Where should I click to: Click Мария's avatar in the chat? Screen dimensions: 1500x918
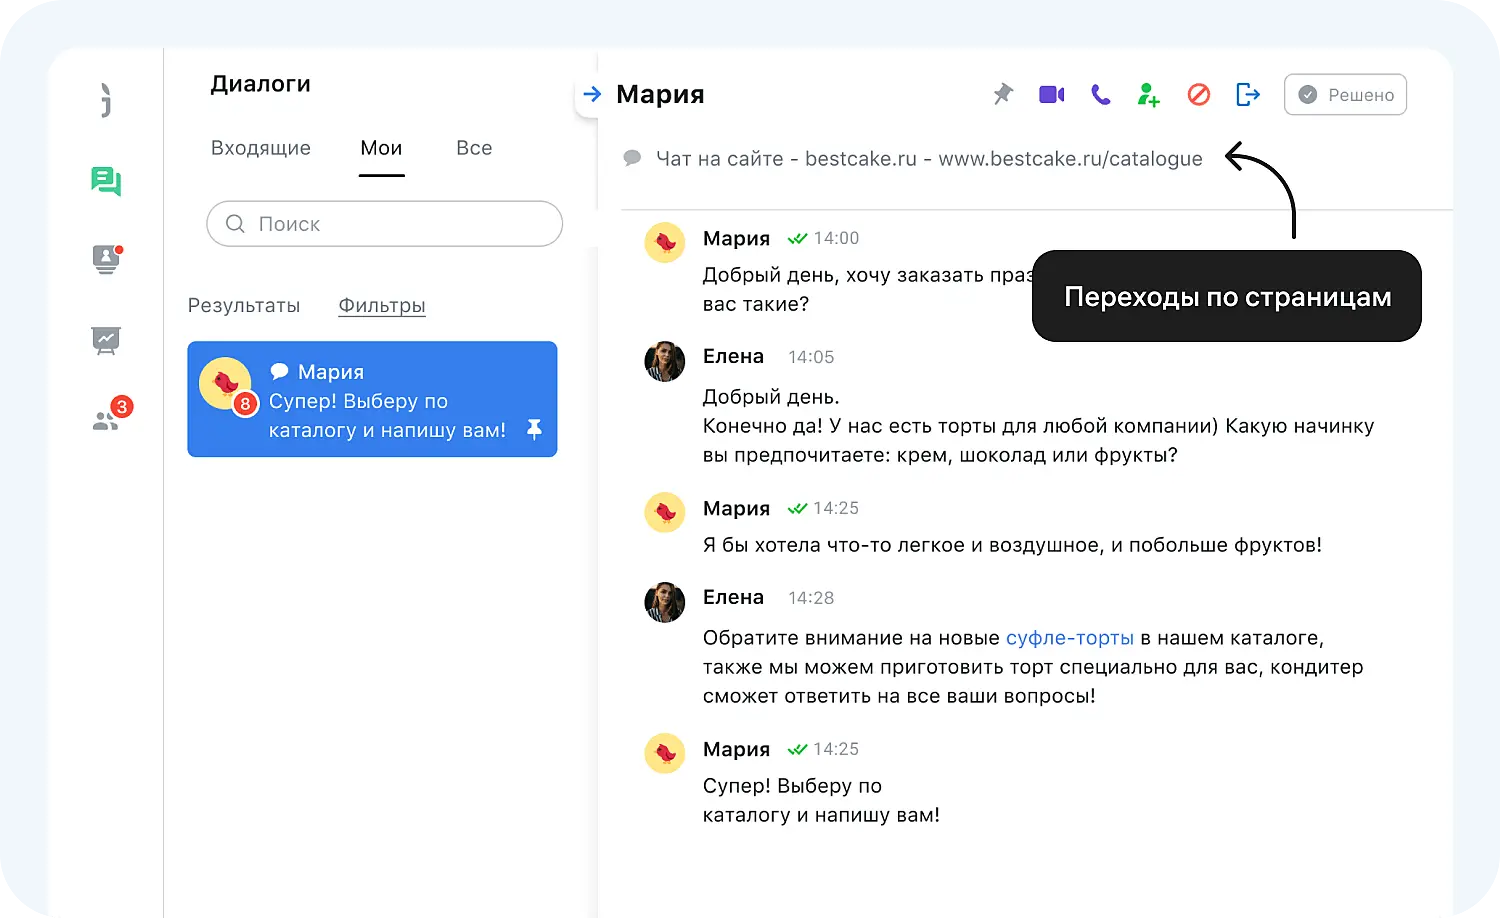[x=664, y=242]
